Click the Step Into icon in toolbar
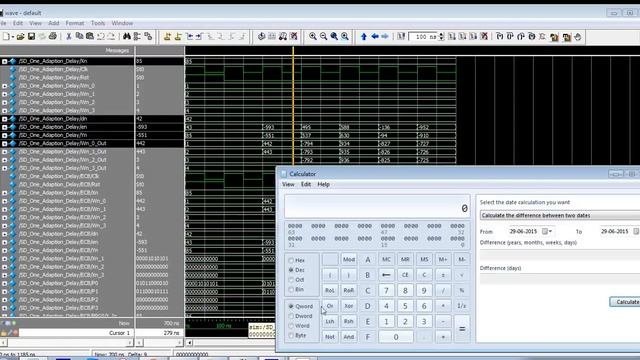The image size is (640, 360). pos(500,37)
